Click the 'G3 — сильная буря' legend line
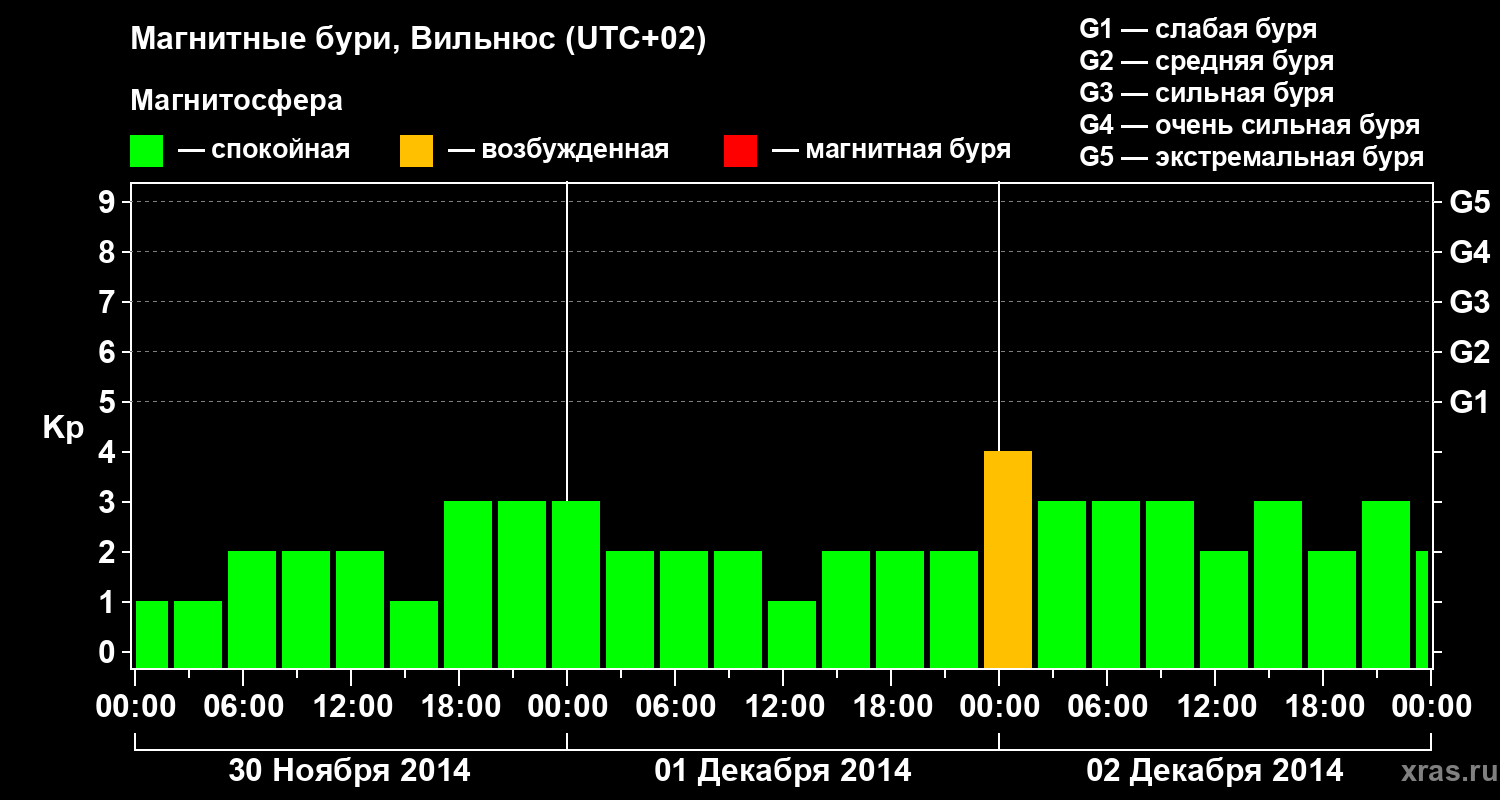The image size is (1500, 800). coord(1207,93)
